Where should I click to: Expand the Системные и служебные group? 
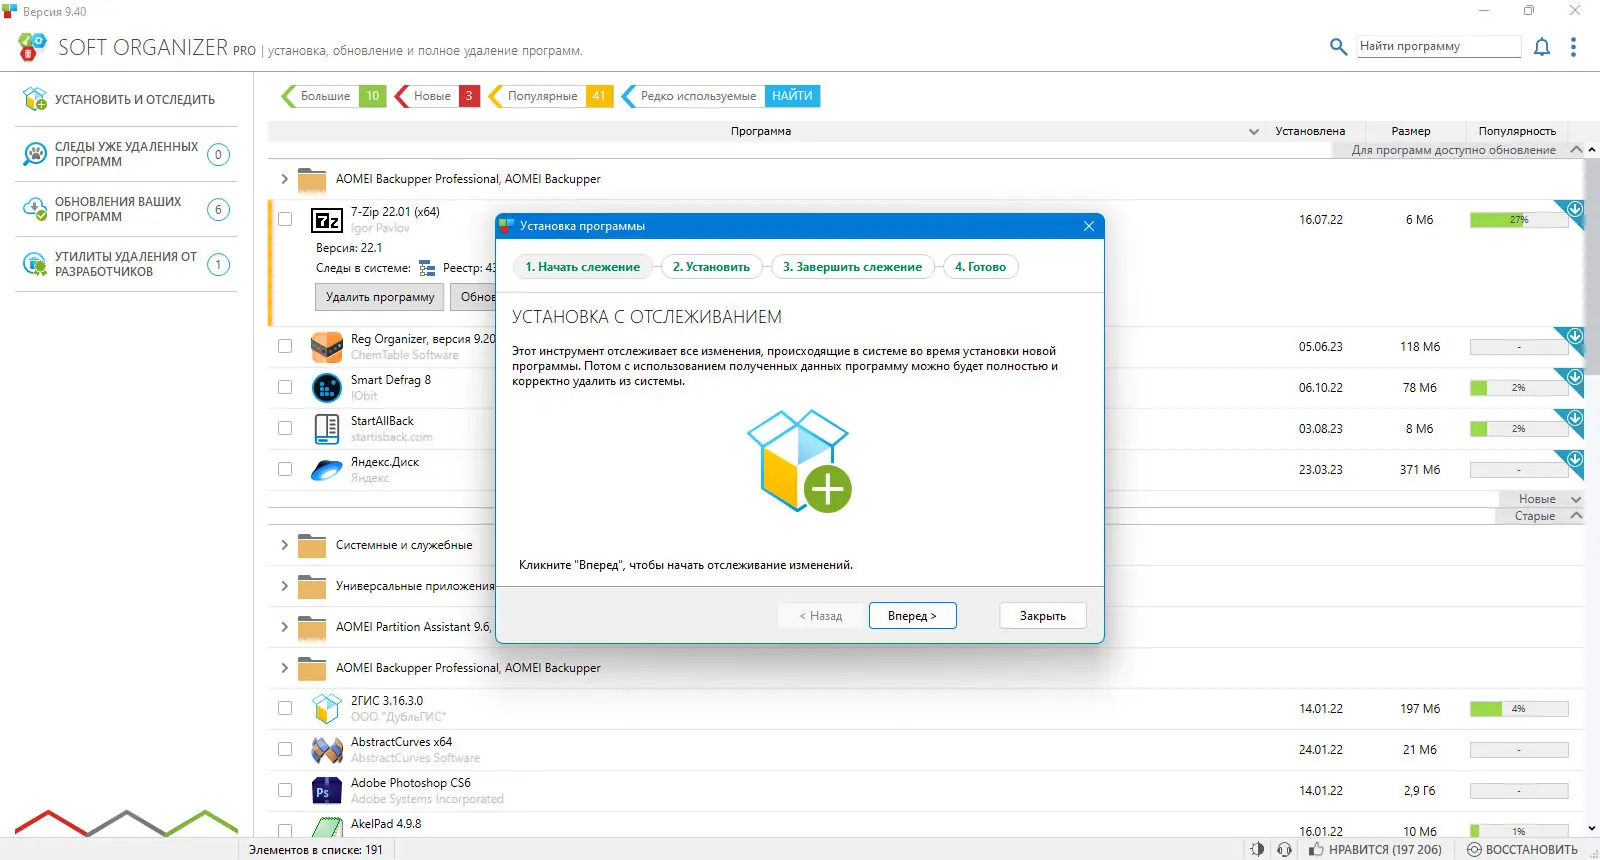tap(284, 545)
